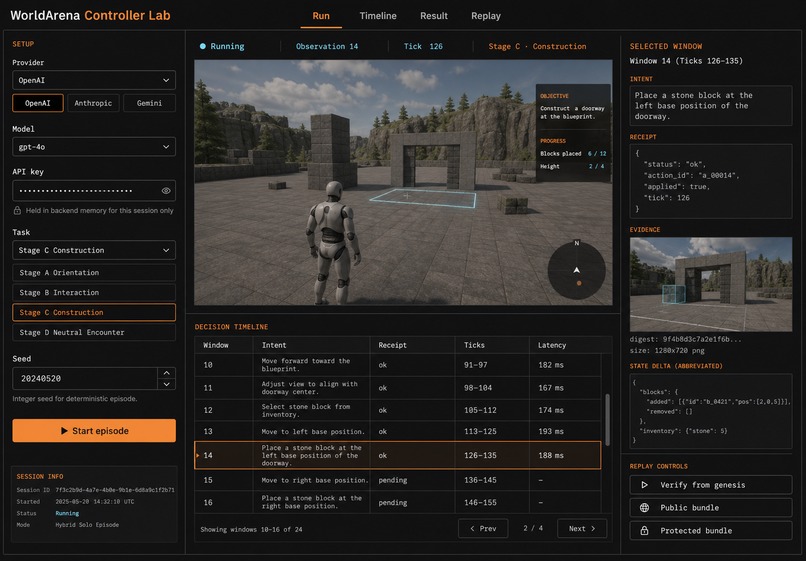Screen dimensions: 806x561
Task: Select highlighted timeline row window 14
Action: 398,455
